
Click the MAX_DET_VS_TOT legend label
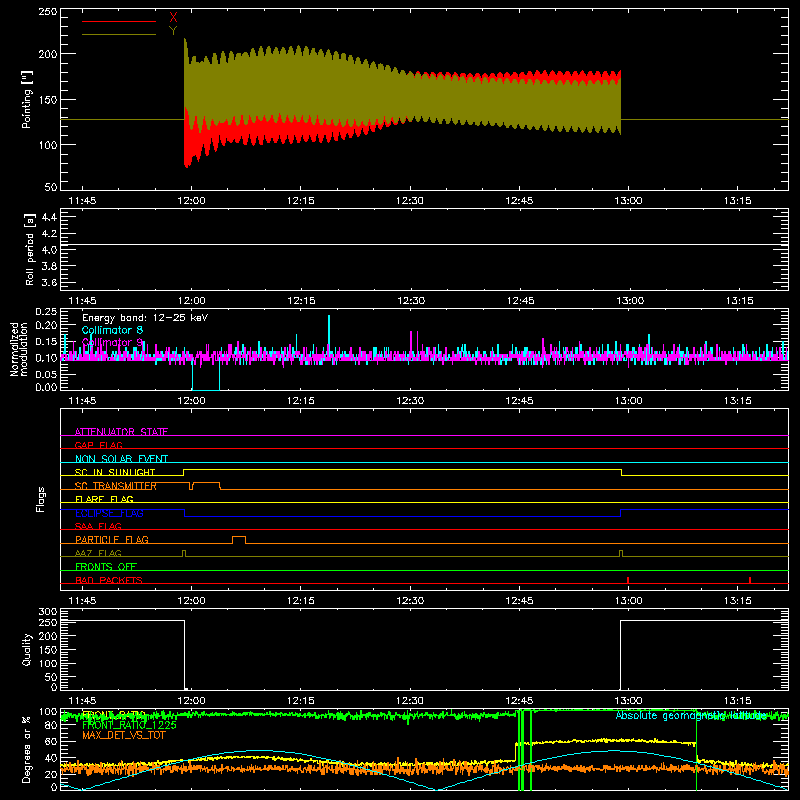tap(124, 735)
